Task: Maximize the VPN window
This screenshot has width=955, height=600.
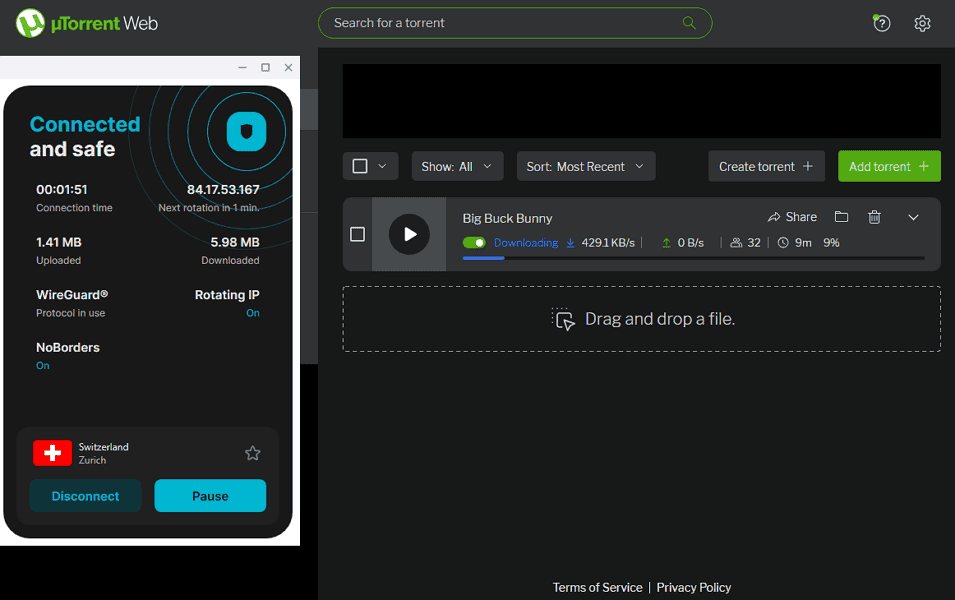Action: (266, 67)
